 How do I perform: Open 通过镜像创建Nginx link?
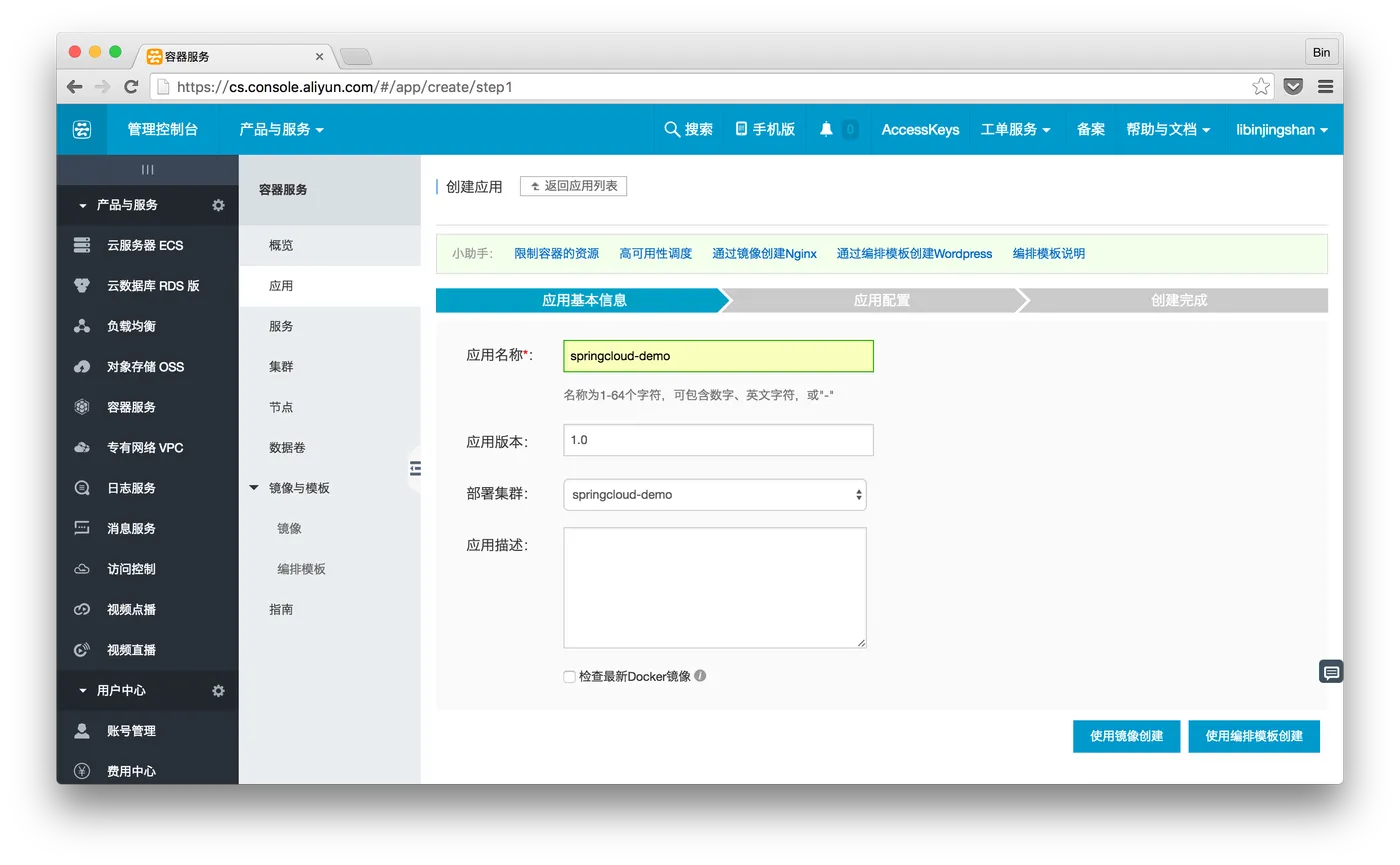click(764, 254)
